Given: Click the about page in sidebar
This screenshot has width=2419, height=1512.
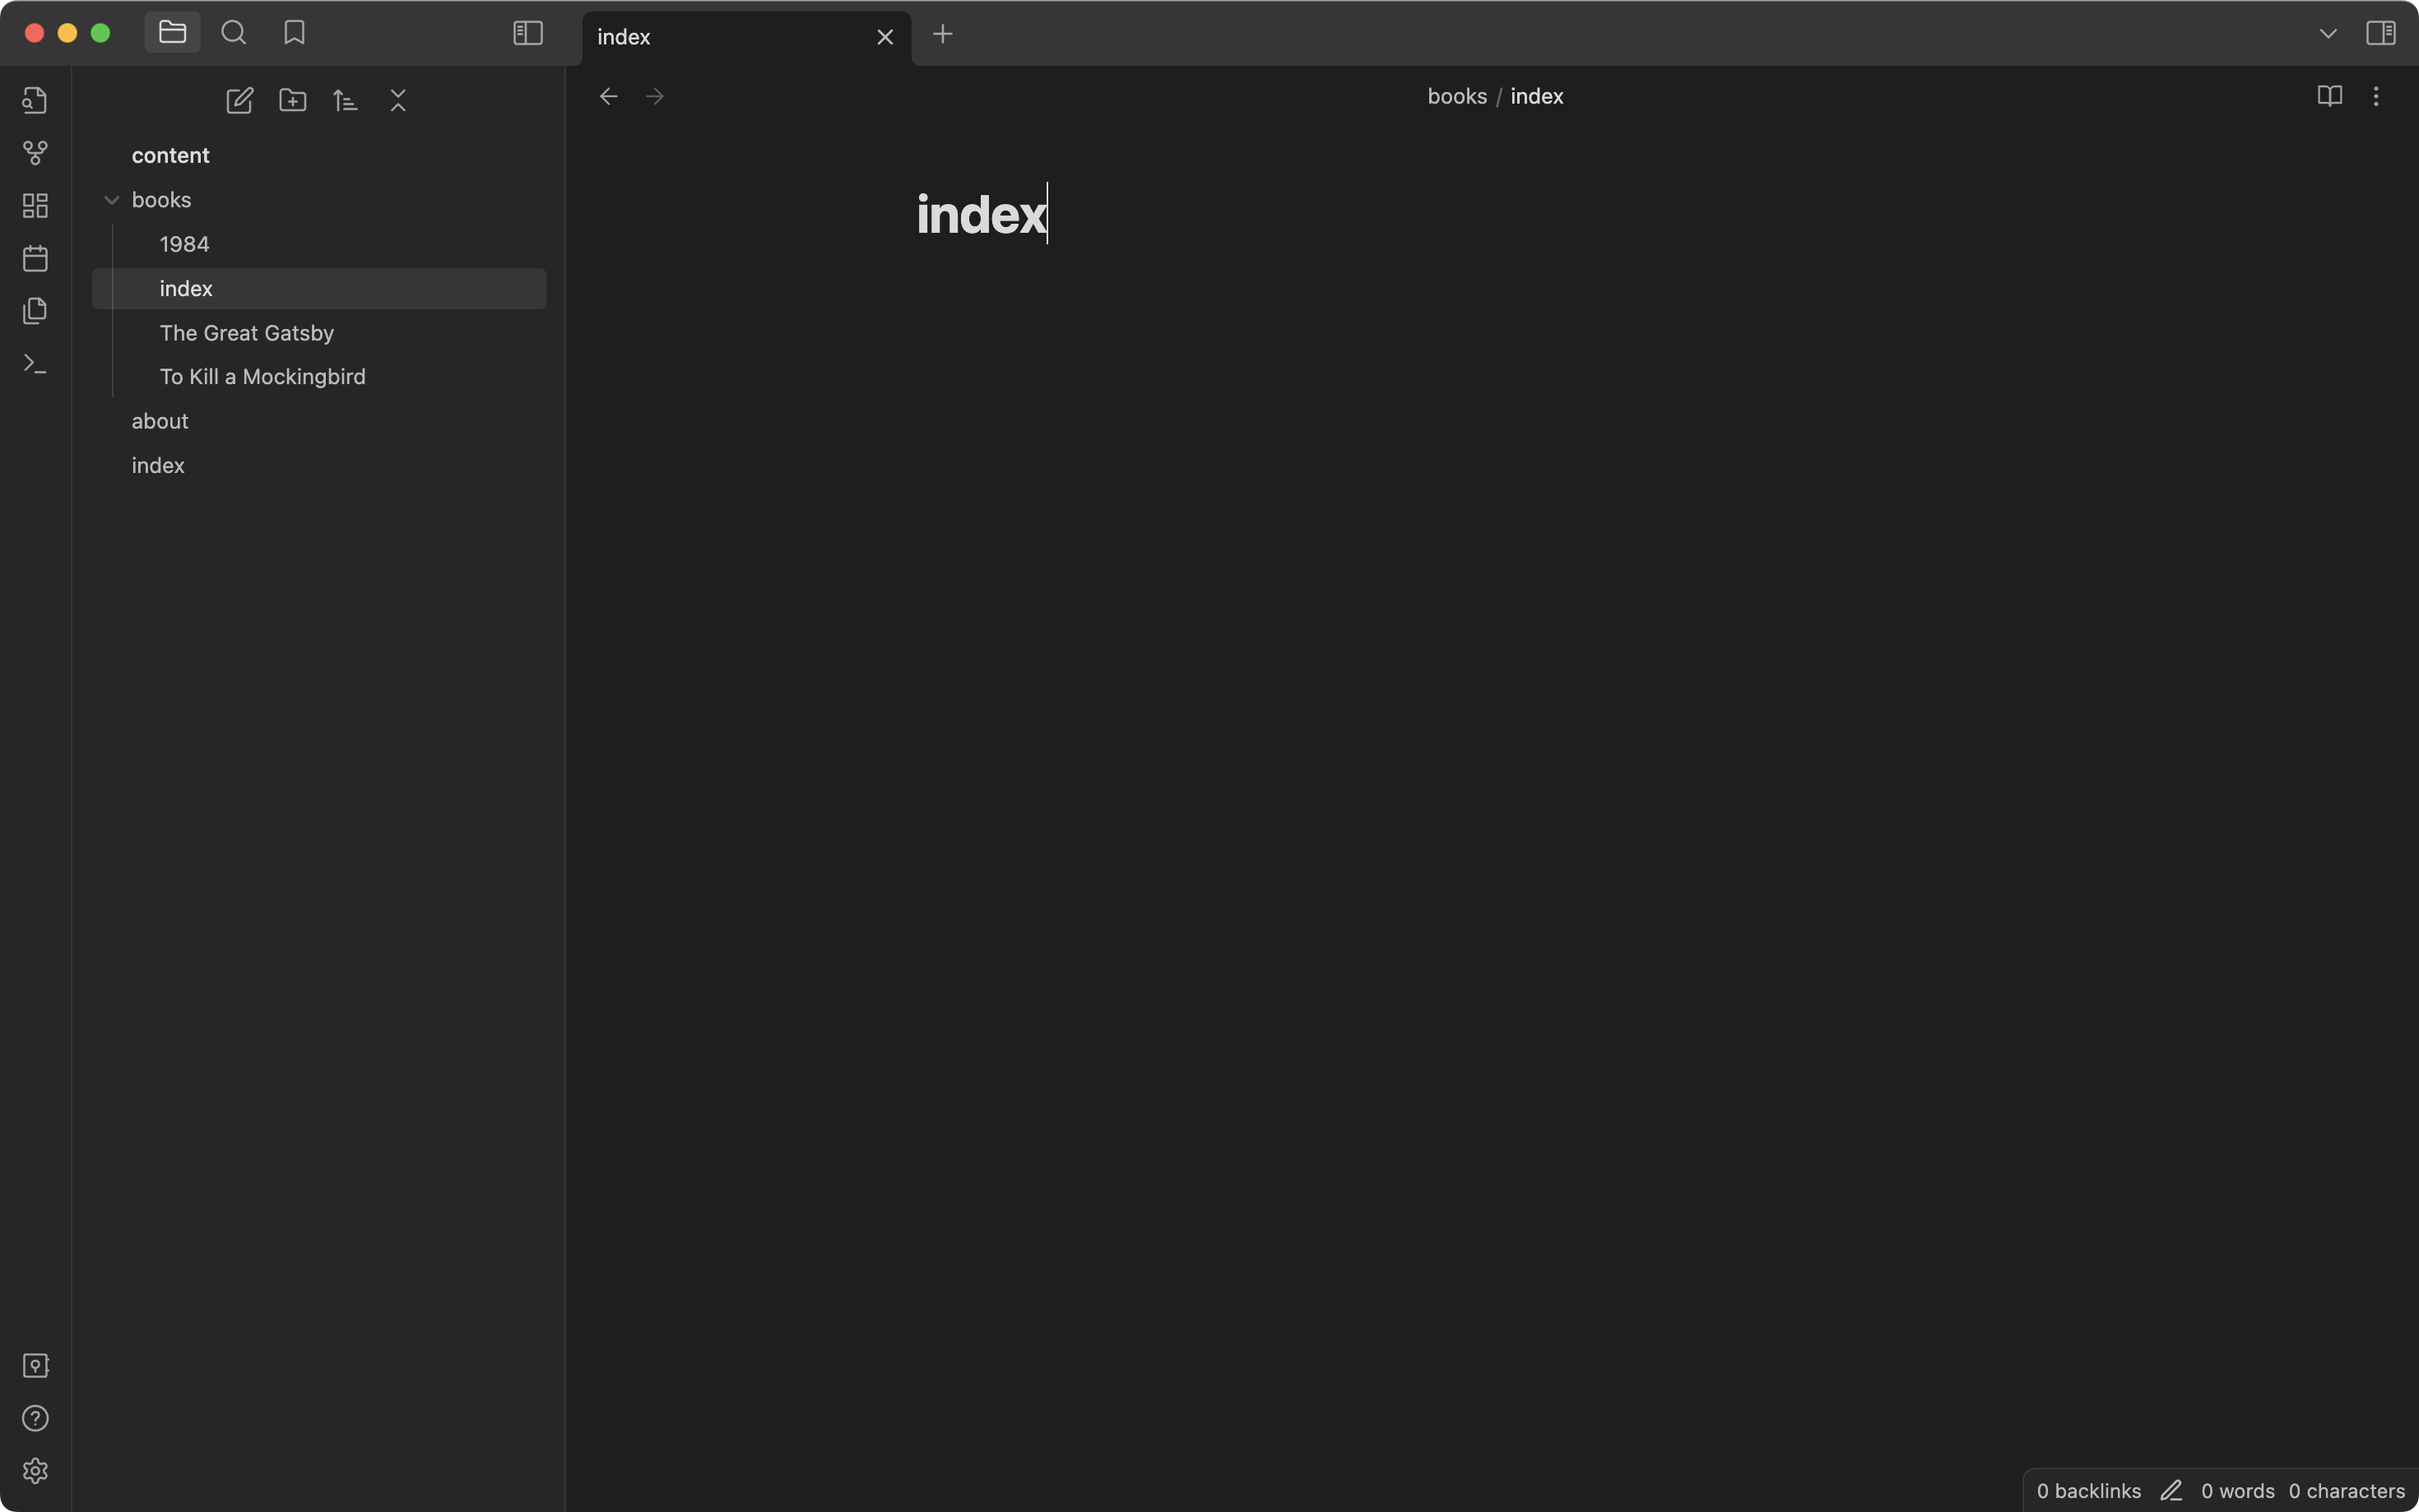Looking at the screenshot, I should point(159,421).
